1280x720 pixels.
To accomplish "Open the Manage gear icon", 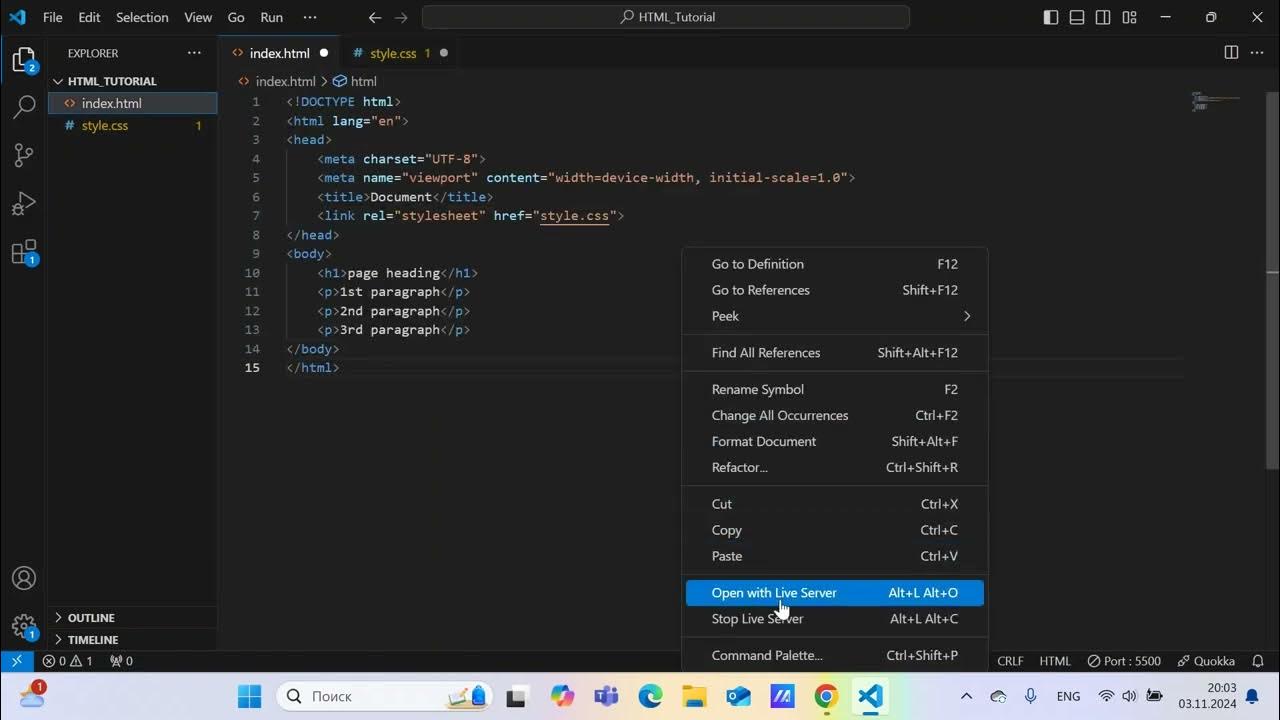I will tap(24, 627).
